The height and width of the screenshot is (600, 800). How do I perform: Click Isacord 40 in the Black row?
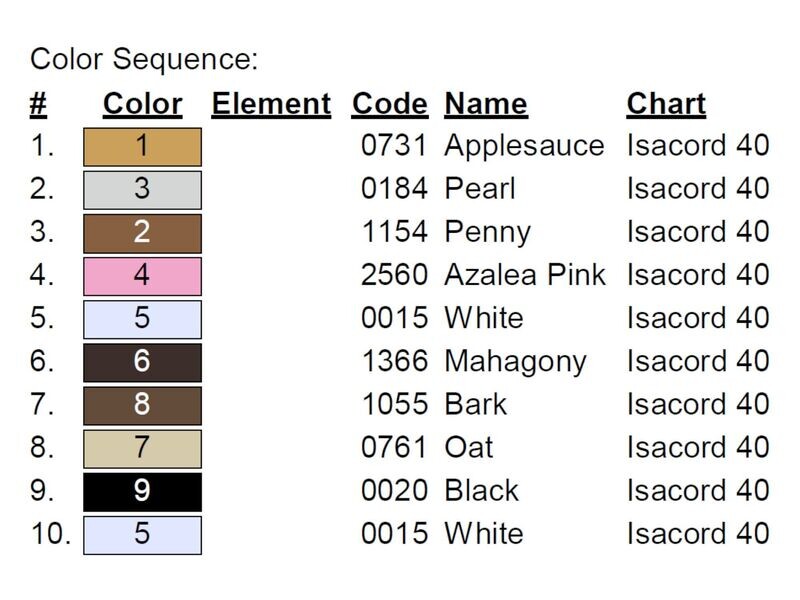(698, 491)
